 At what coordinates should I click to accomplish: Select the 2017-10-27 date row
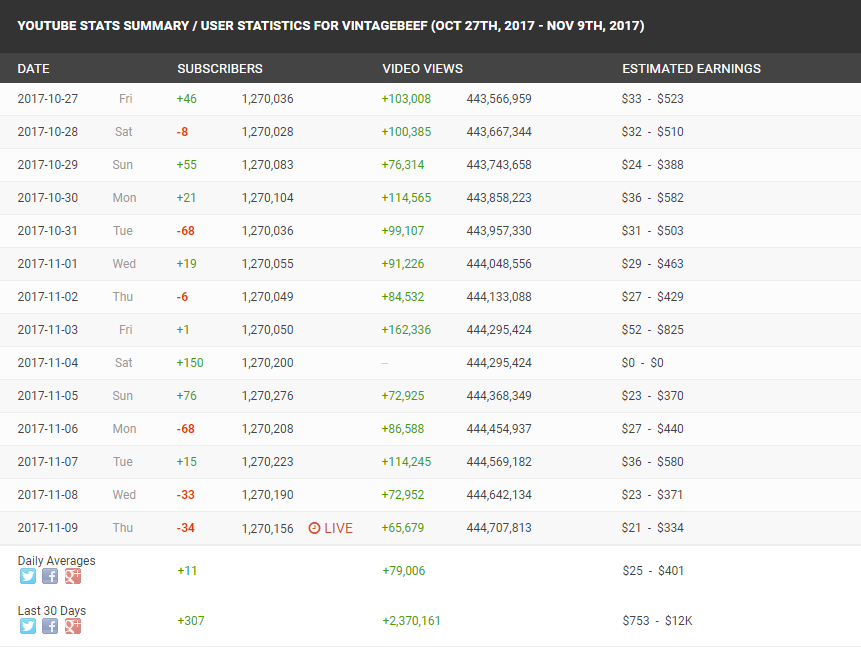tap(430, 99)
